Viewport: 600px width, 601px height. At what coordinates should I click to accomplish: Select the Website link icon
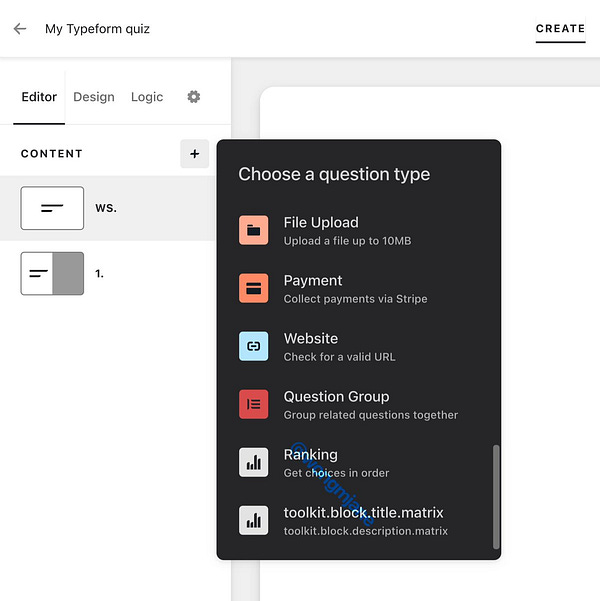(253, 346)
